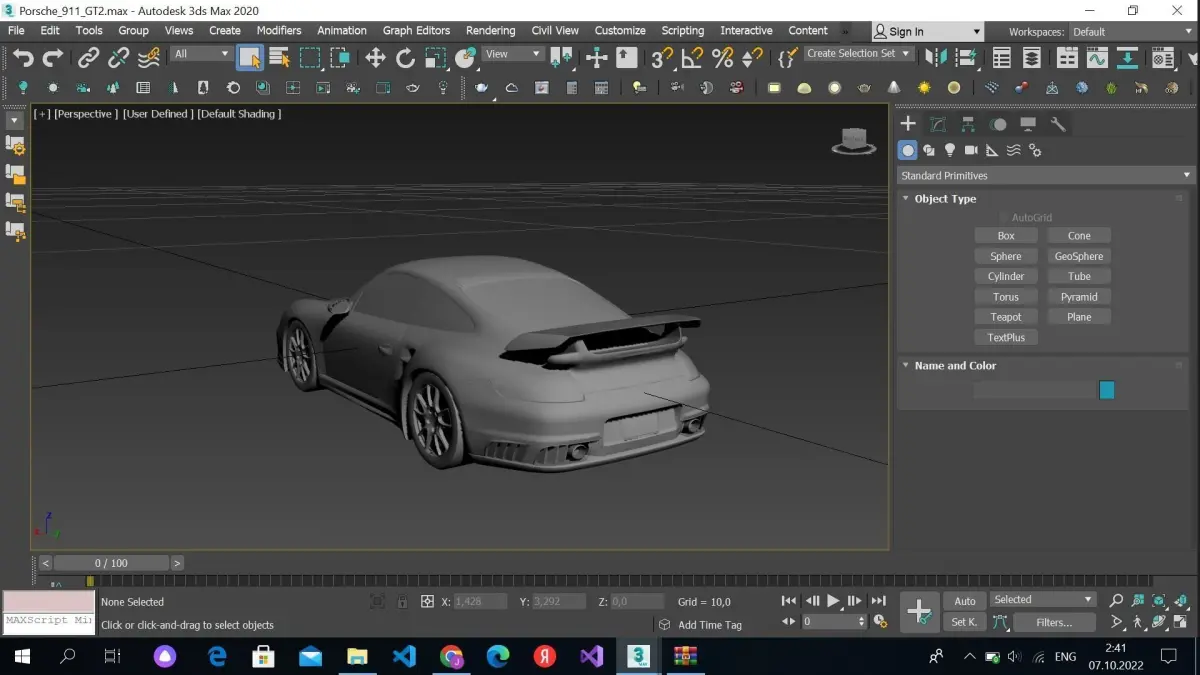Open the Motion panel tab
Screen dimensions: 1200x675
tap(998, 124)
